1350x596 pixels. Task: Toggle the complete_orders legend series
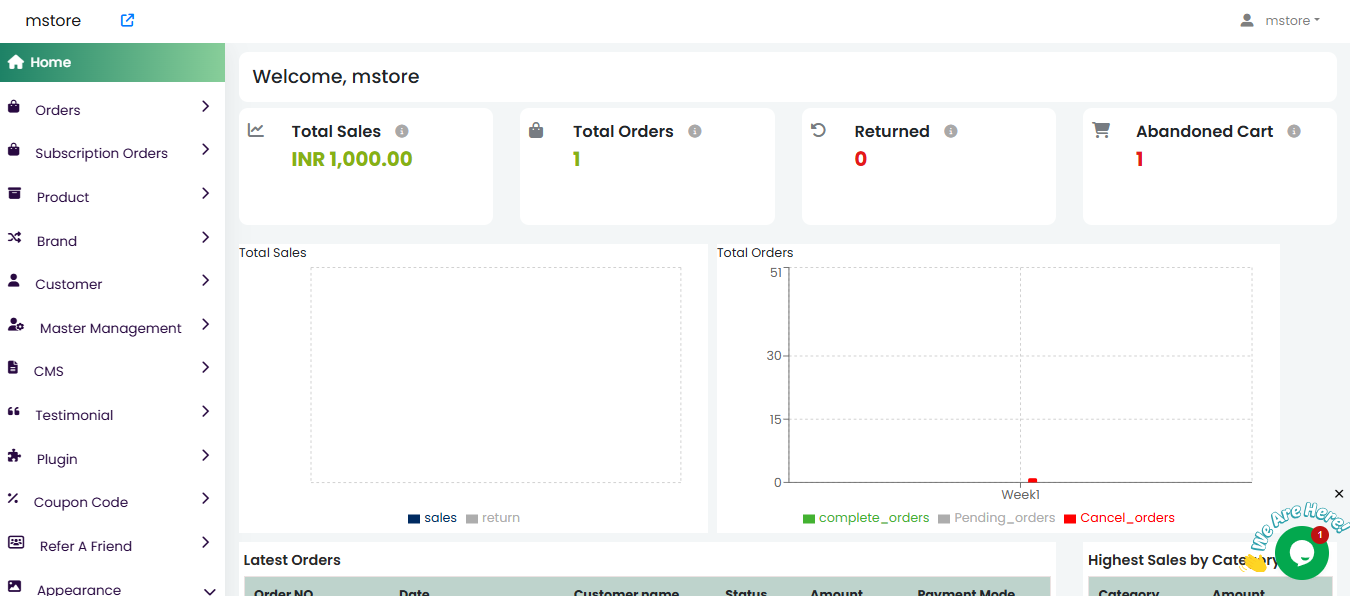[866, 518]
